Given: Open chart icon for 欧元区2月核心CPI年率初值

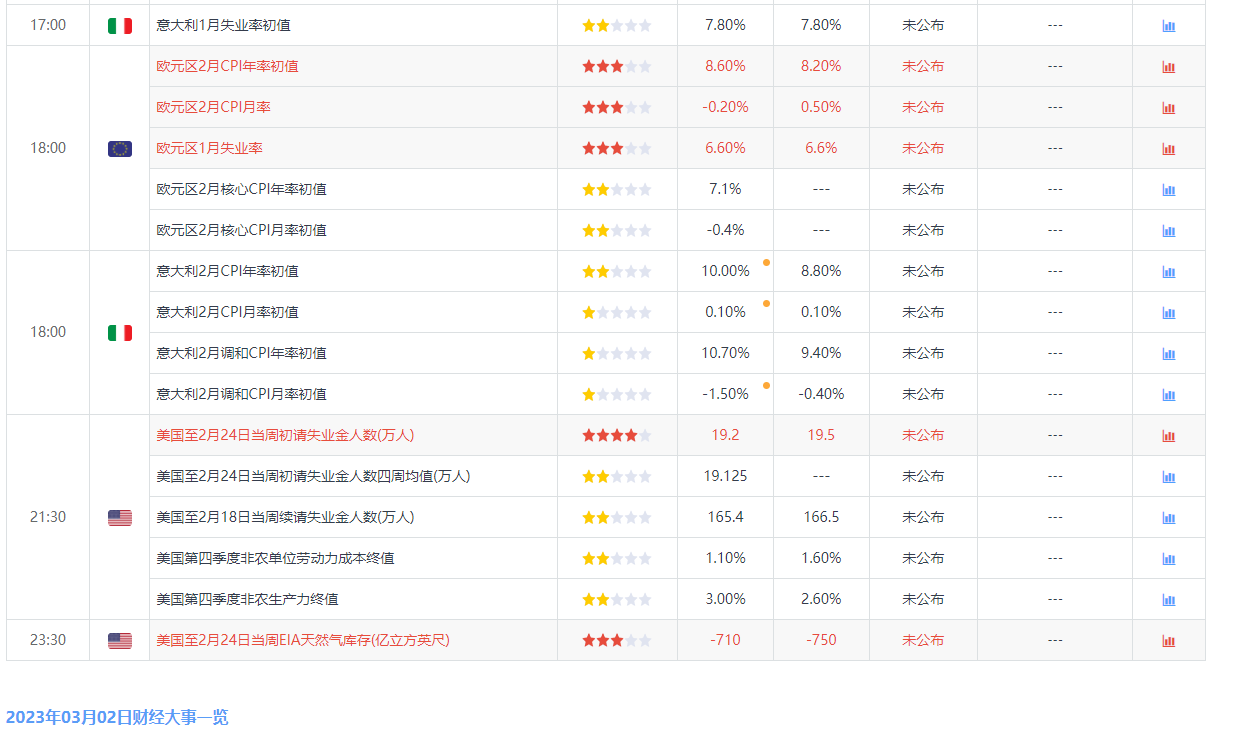Looking at the screenshot, I should pyautogui.click(x=1169, y=190).
